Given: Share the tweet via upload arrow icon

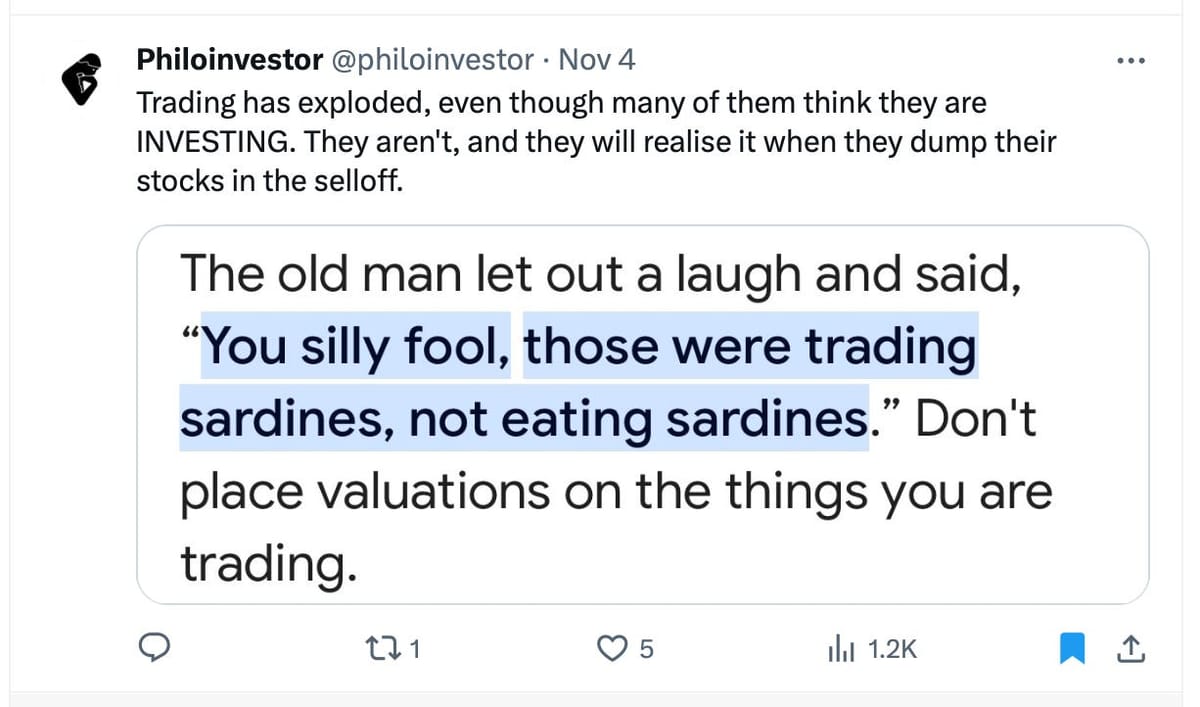Looking at the screenshot, I should click(1129, 650).
